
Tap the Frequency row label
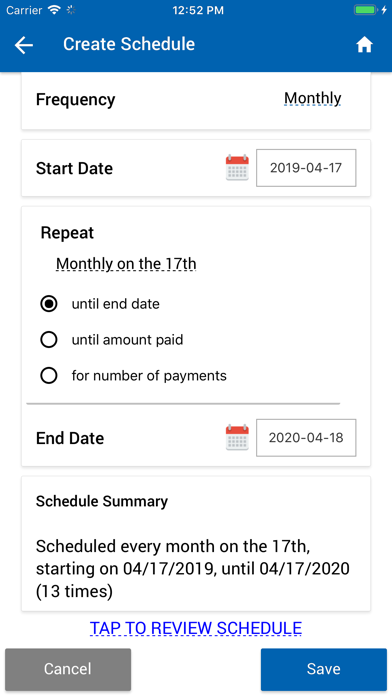(75, 100)
